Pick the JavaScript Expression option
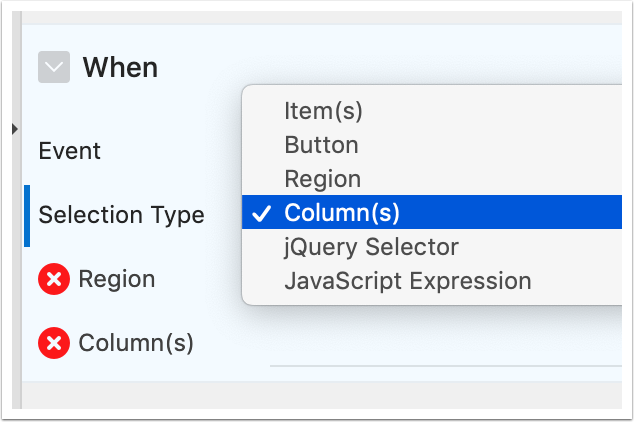 (407, 281)
